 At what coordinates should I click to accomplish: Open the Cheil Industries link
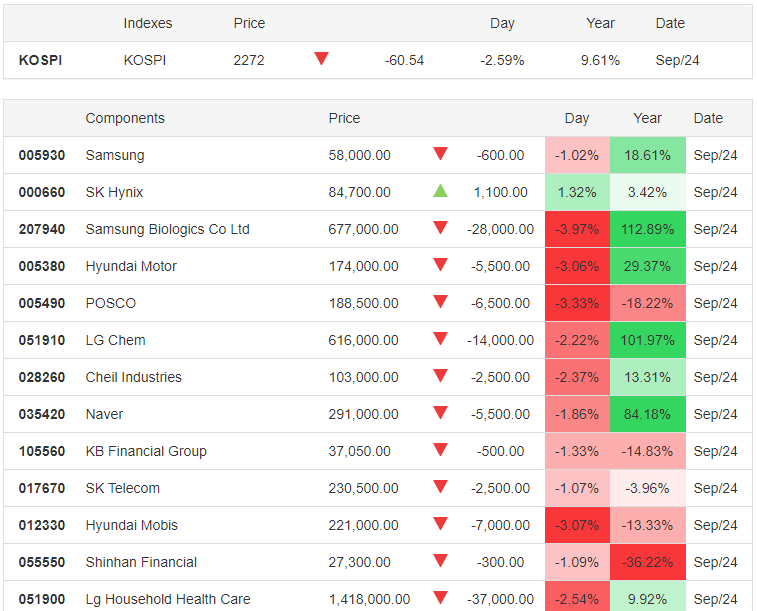click(x=134, y=377)
